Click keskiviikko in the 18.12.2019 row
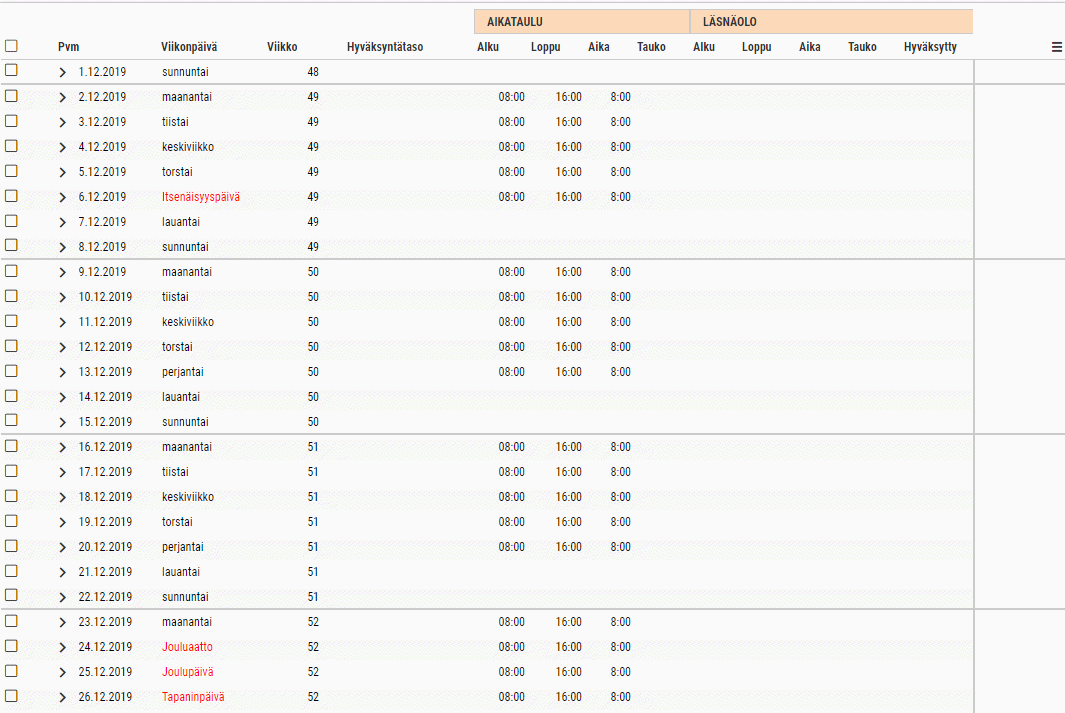 pyautogui.click(x=187, y=497)
